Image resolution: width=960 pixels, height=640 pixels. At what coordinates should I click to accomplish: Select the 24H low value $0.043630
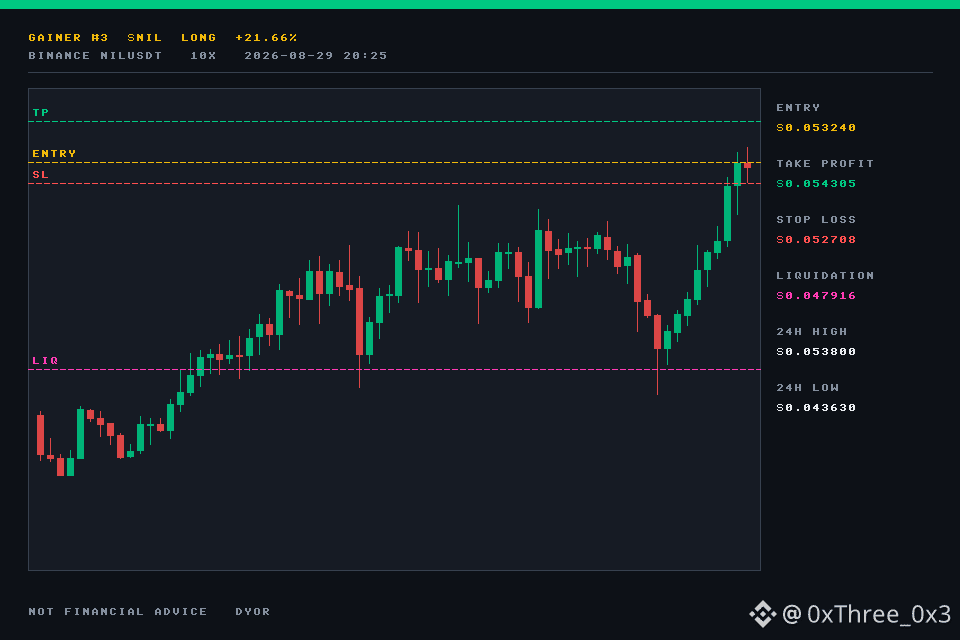tap(816, 408)
